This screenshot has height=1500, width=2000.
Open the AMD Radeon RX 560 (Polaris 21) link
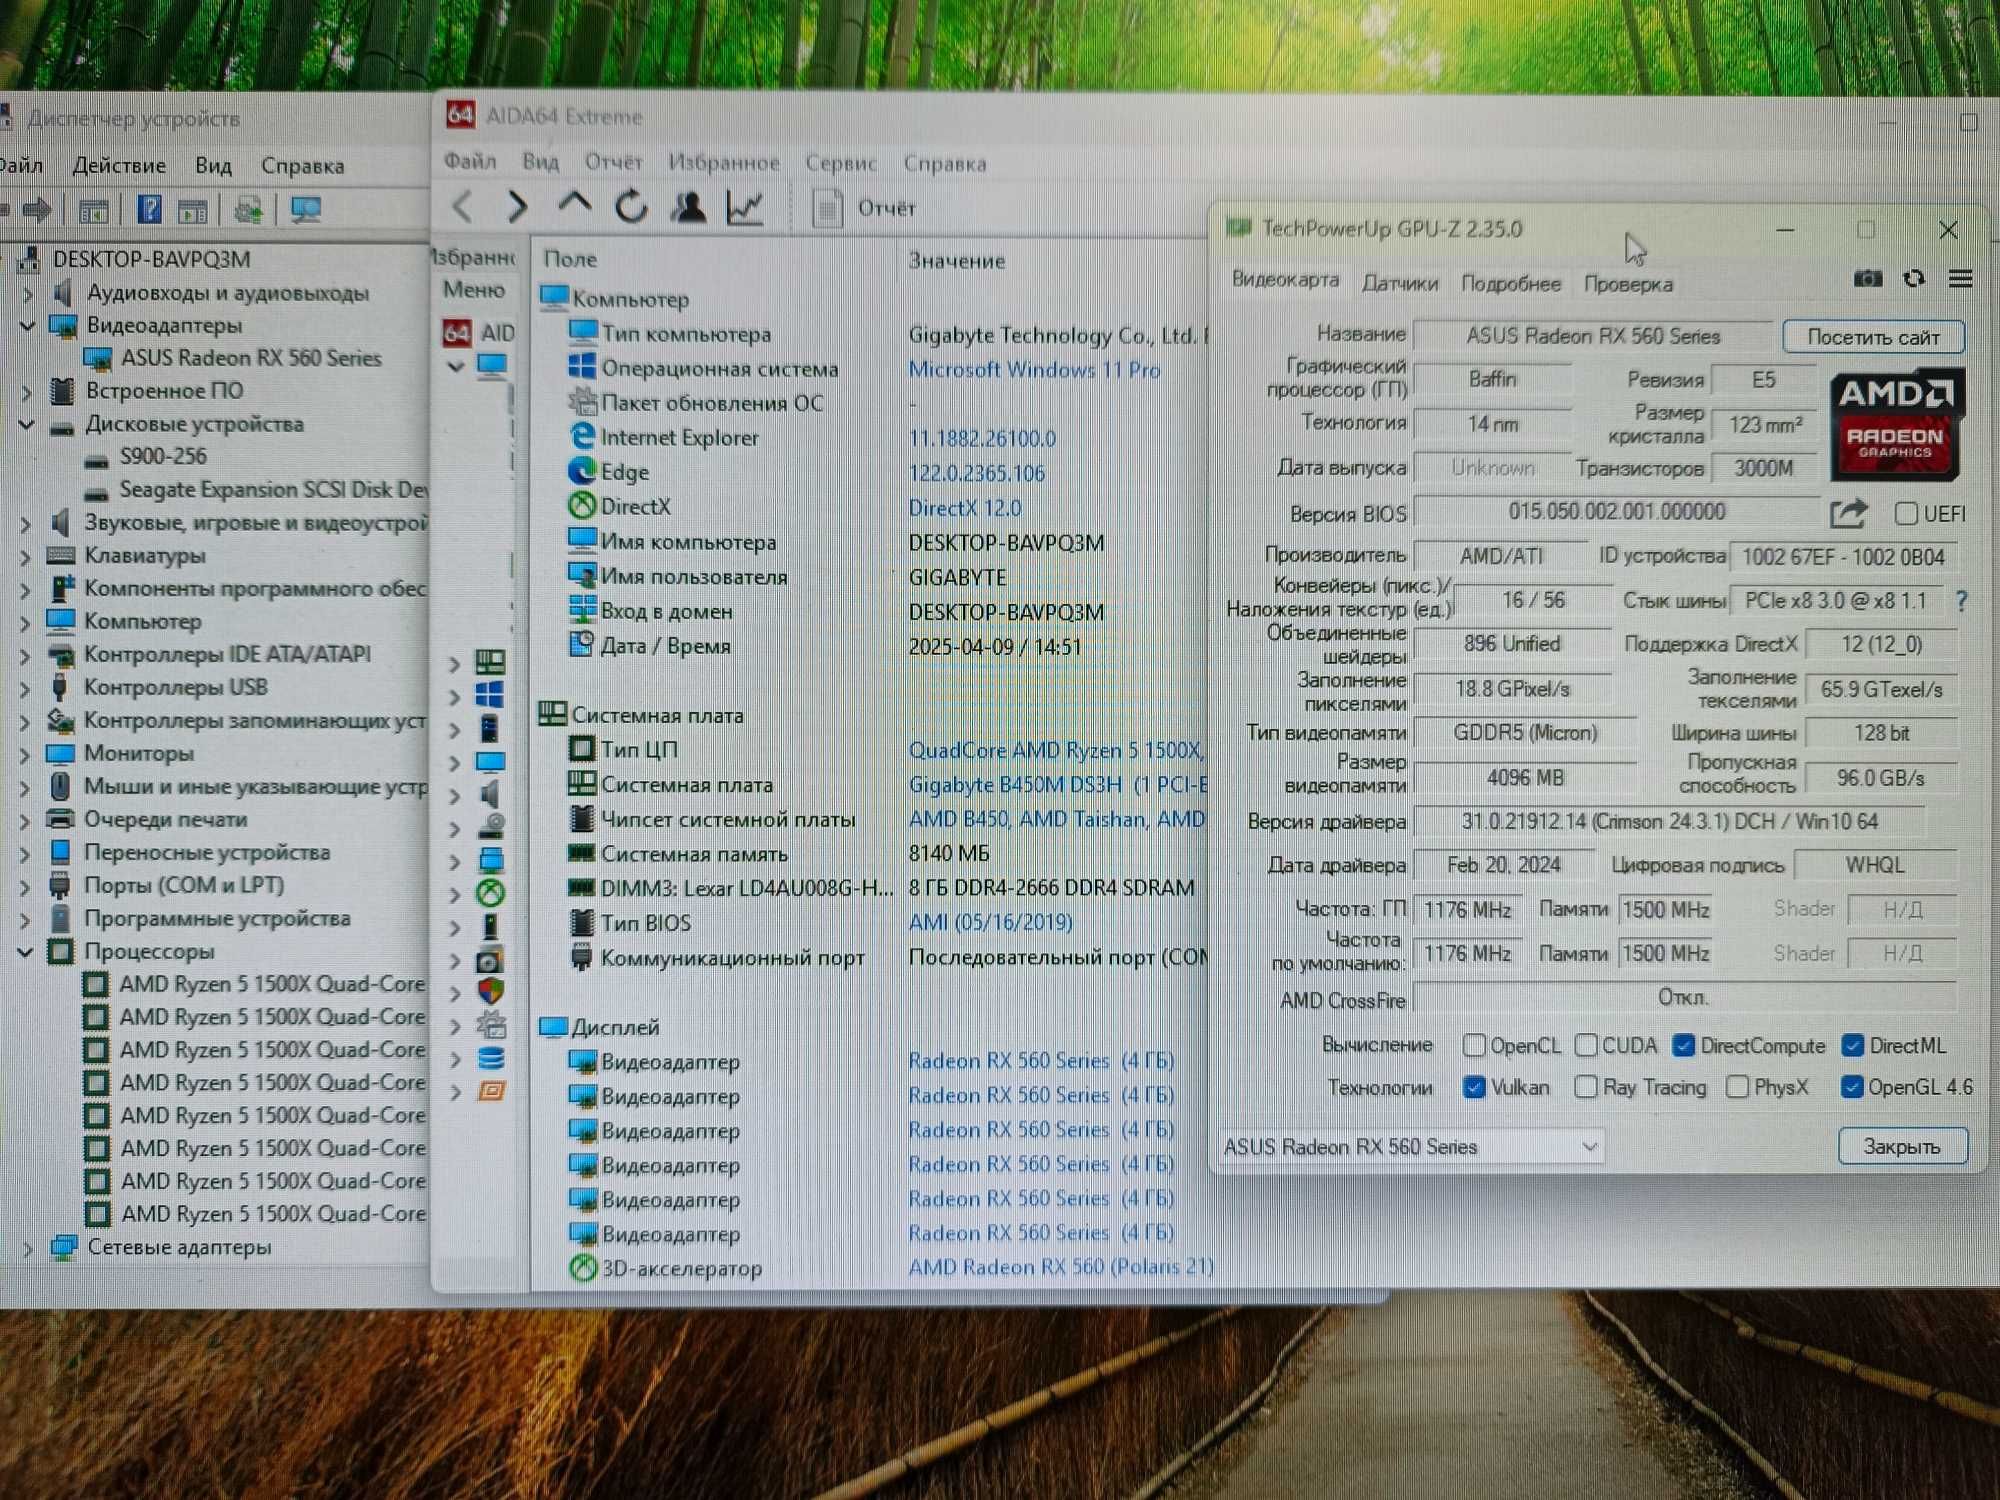1060,1267
